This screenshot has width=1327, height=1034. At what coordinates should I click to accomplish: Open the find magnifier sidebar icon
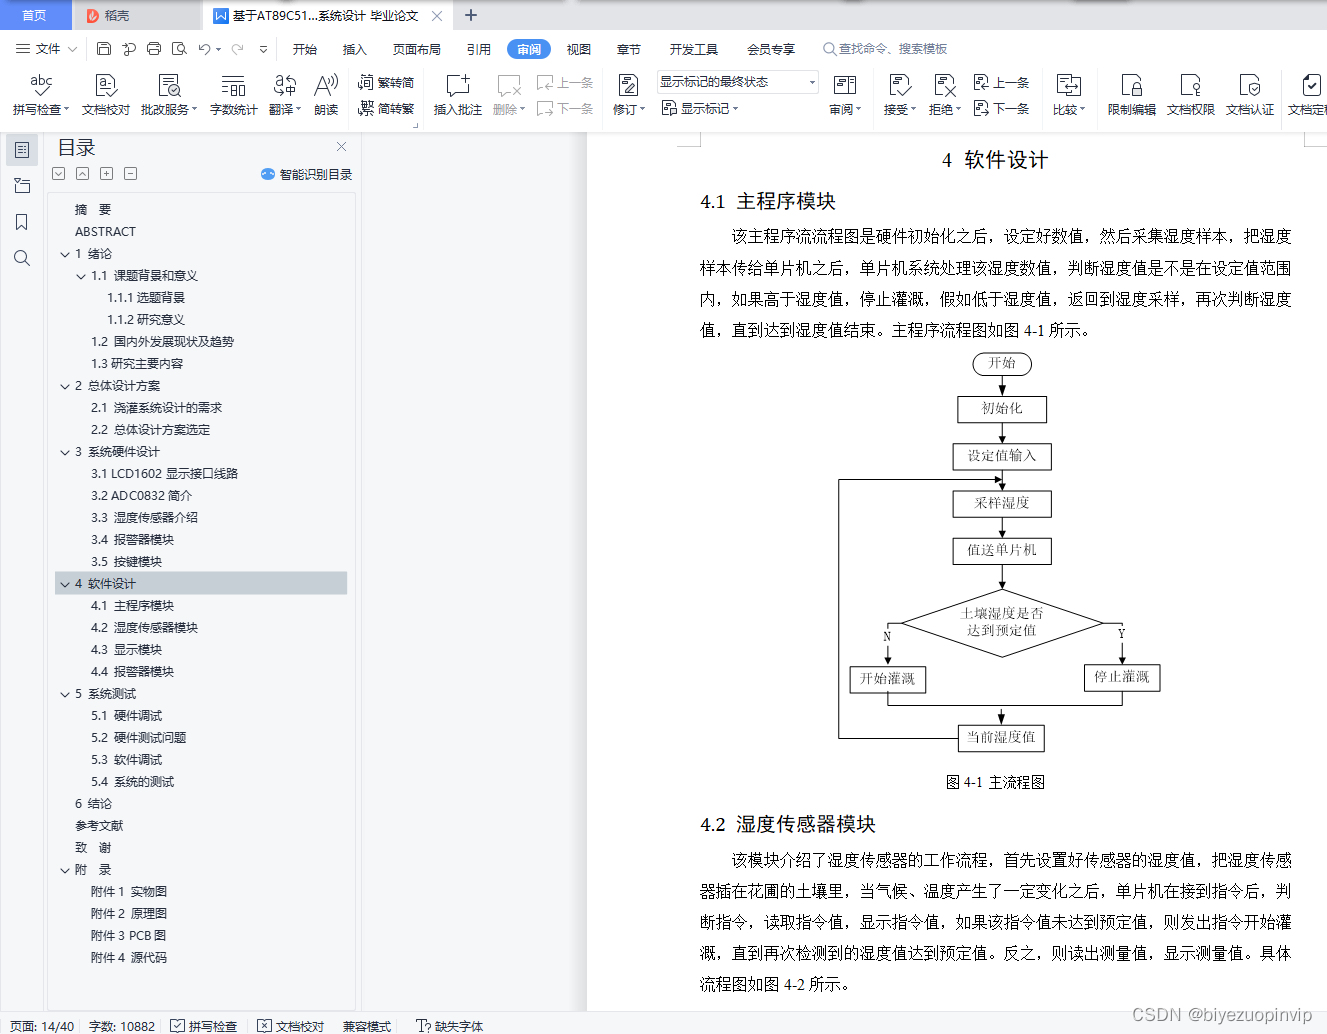tap(22, 258)
